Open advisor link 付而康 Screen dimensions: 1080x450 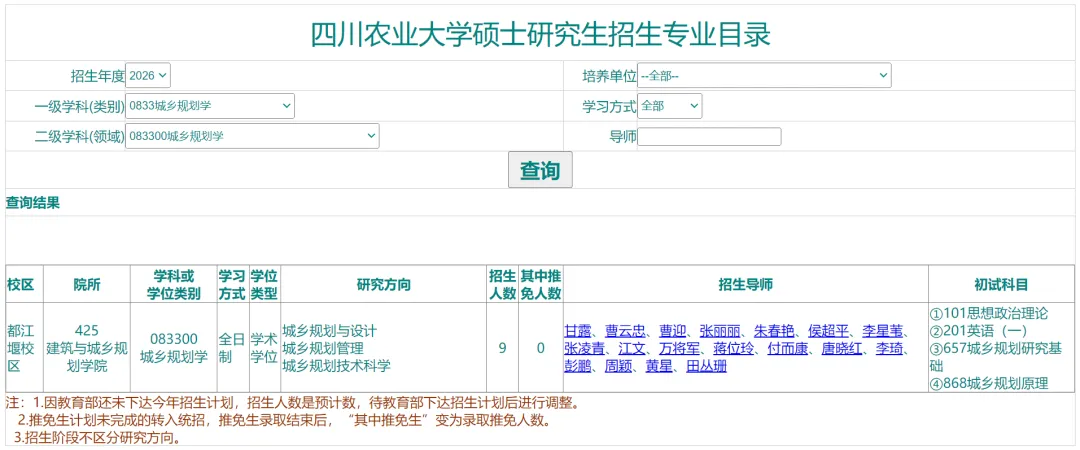click(x=788, y=348)
